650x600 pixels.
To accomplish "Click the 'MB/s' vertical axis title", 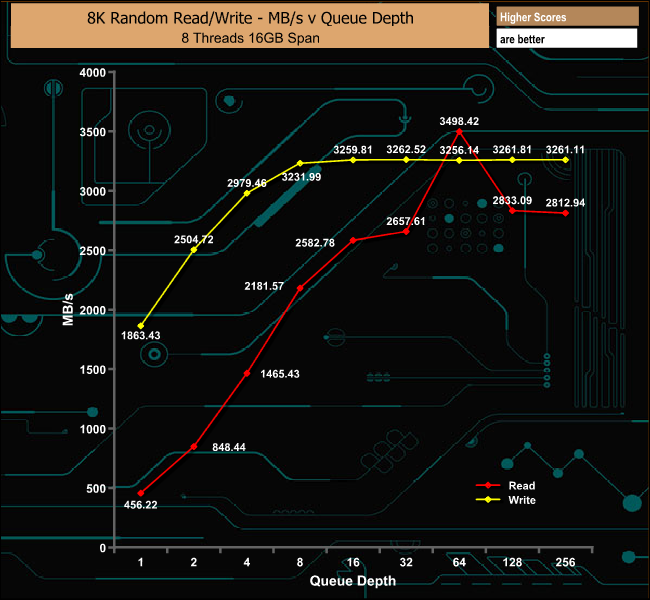I will point(68,309).
